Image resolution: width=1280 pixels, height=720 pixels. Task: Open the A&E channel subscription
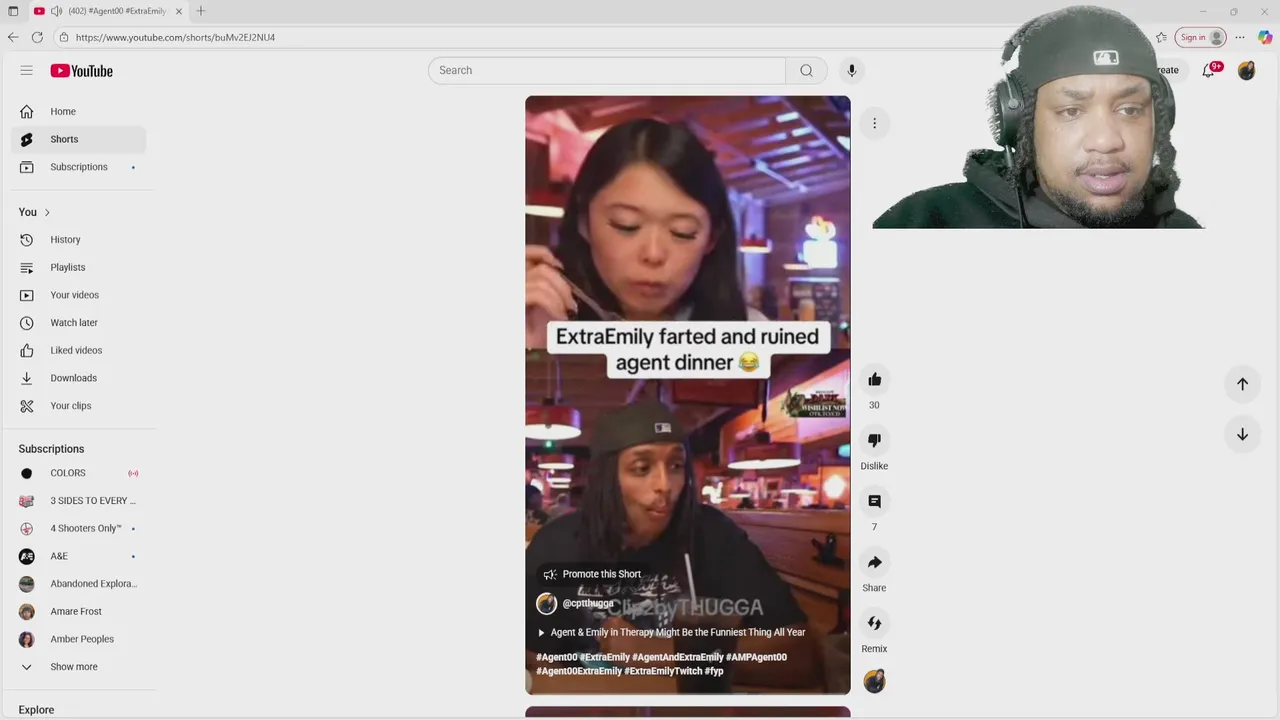(78, 556)
